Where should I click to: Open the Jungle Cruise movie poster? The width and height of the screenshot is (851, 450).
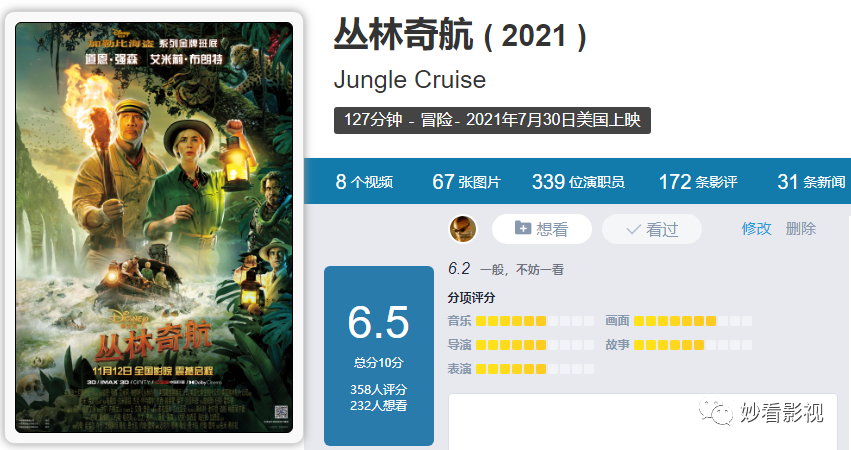154,227
